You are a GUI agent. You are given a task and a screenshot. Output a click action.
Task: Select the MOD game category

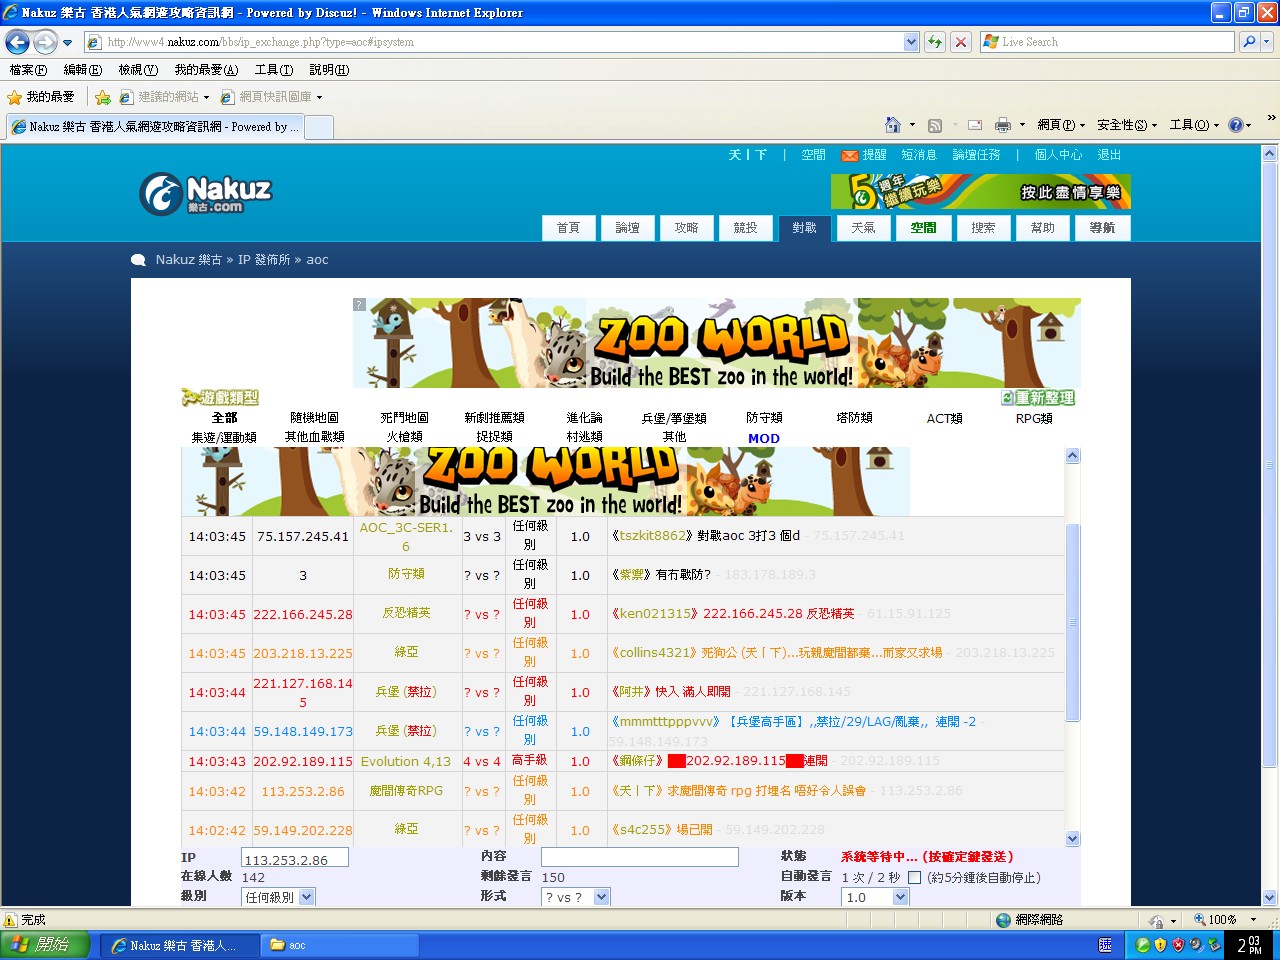764,438
